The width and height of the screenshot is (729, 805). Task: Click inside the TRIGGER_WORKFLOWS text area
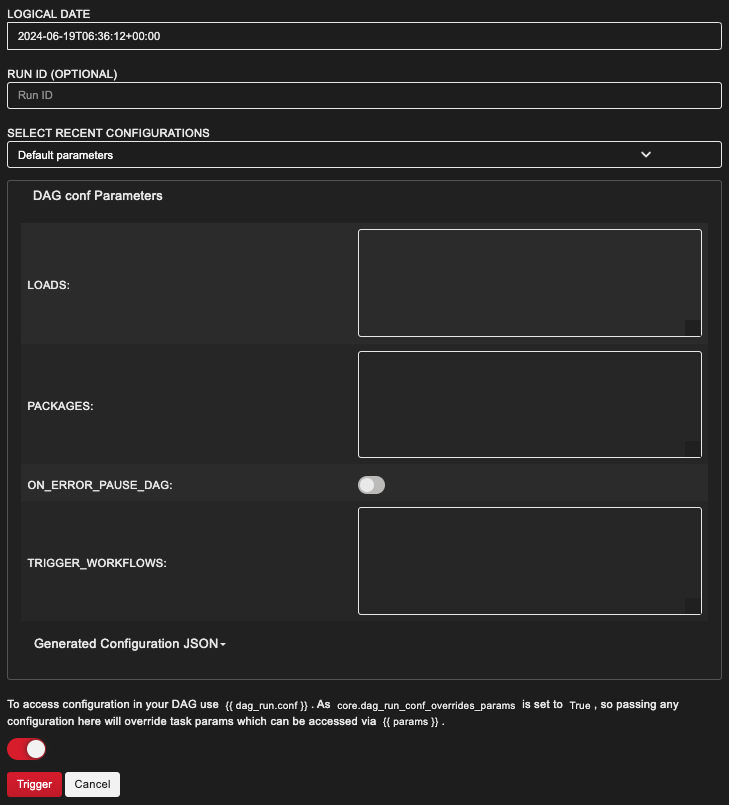tap(529, 561)
